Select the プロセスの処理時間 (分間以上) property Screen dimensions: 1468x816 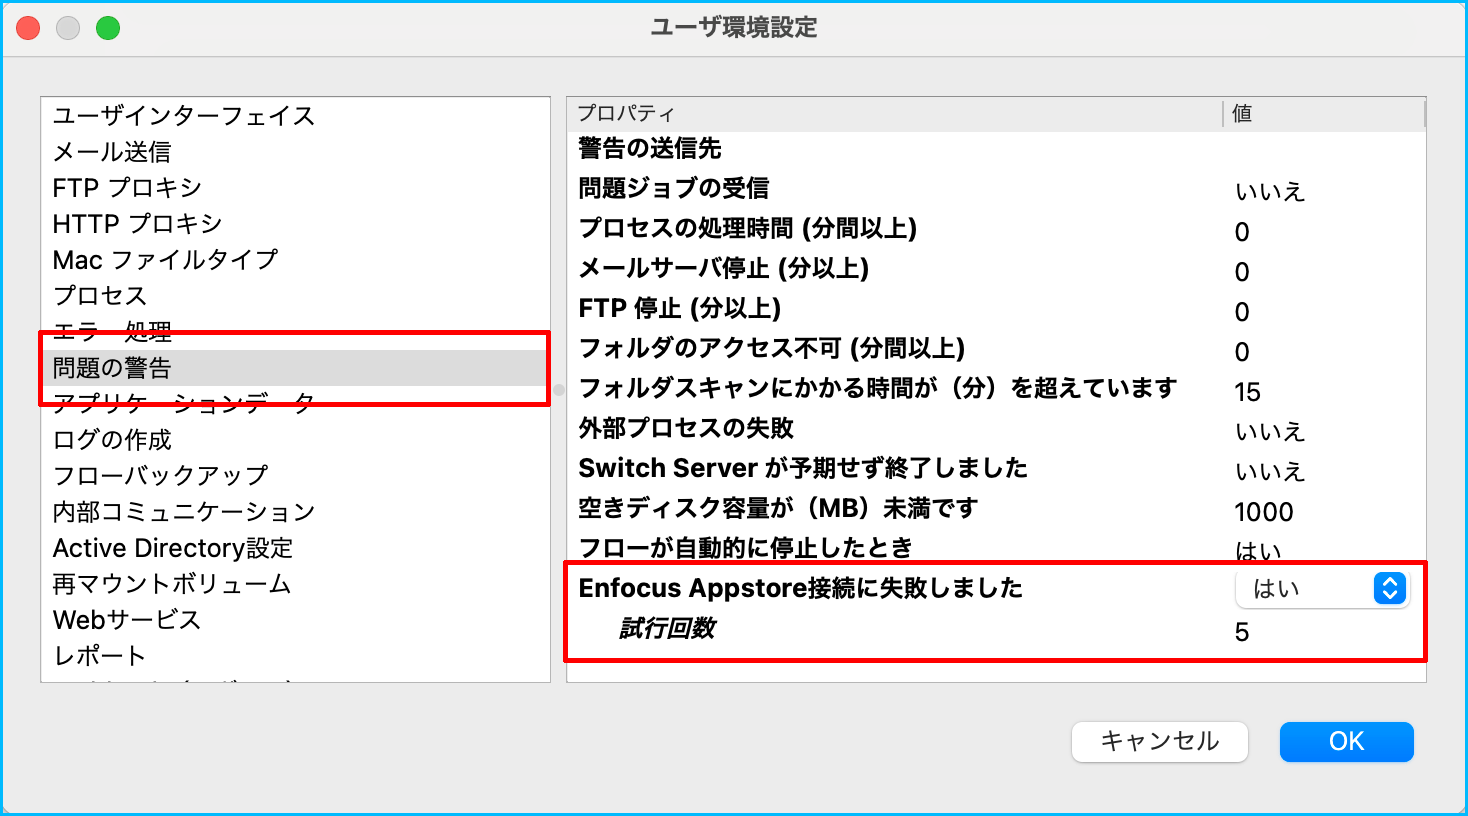coord(747,228)
